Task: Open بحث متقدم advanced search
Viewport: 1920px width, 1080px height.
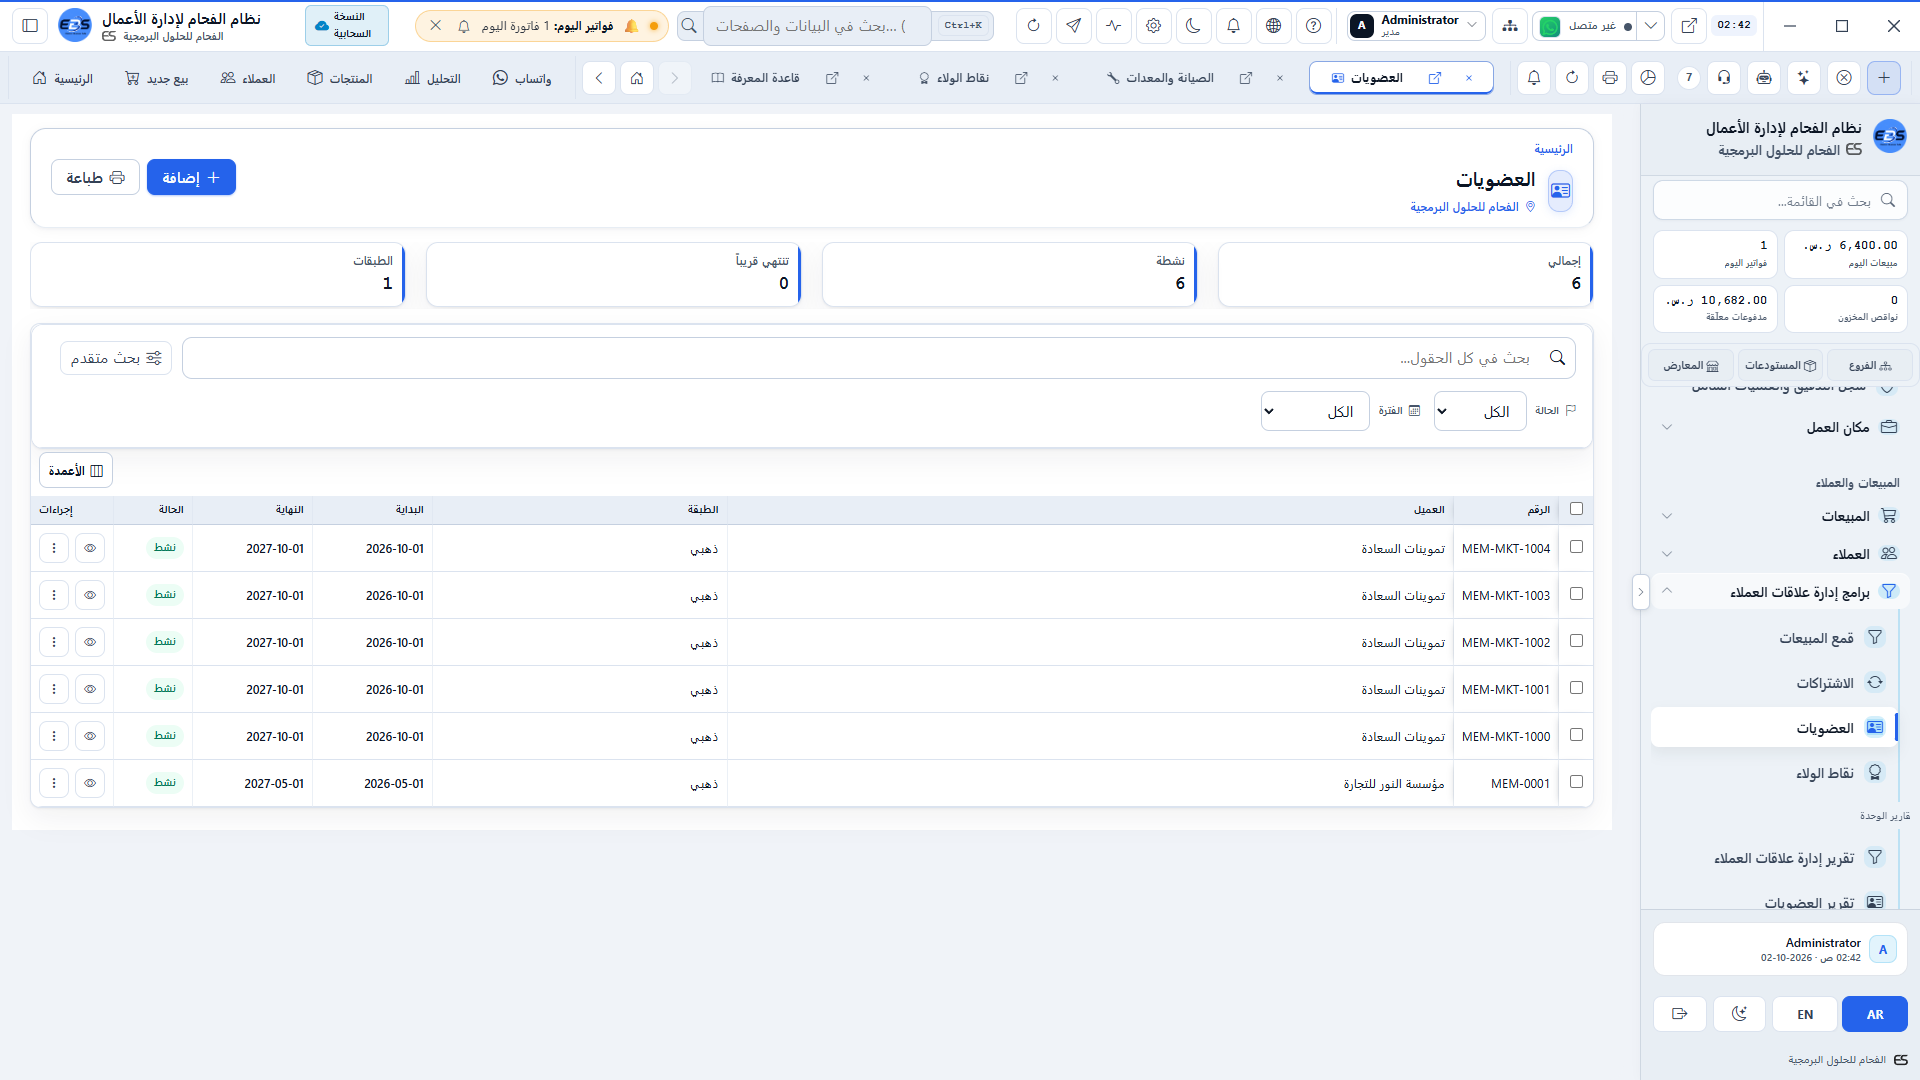Action: click(116, 358)
